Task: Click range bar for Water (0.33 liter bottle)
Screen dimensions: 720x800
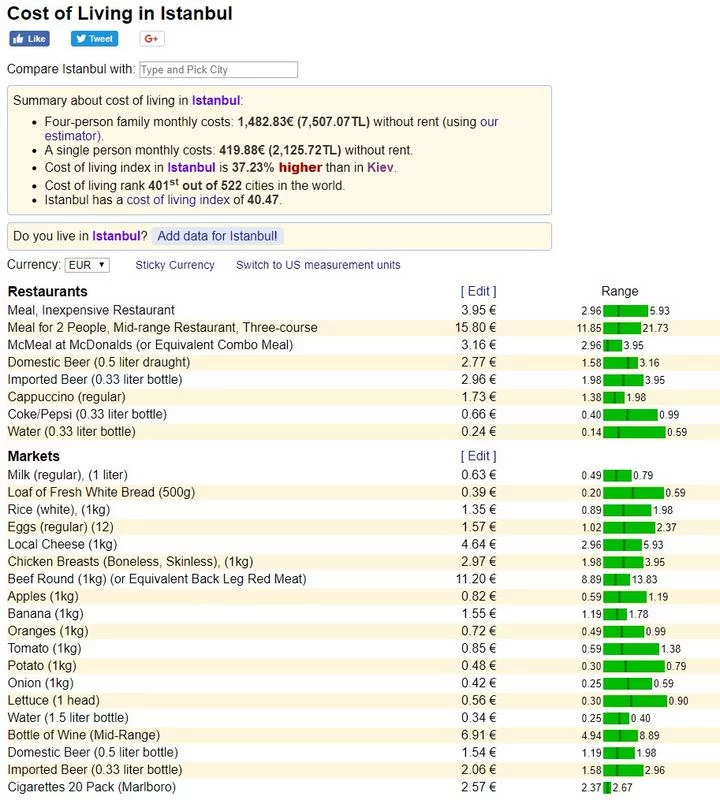Action: point(634,432)
